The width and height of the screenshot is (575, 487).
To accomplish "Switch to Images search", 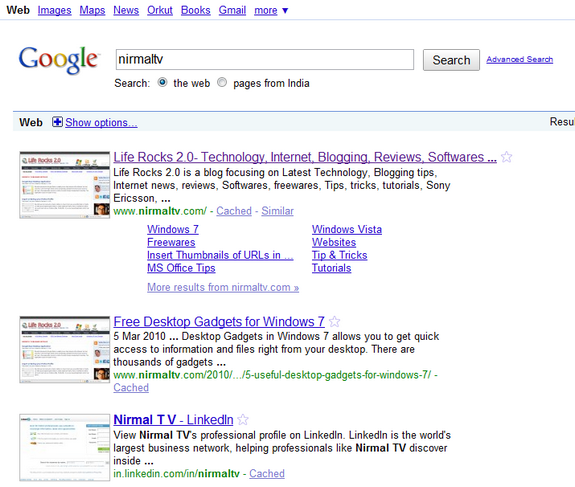I will (x=54, y=10).
